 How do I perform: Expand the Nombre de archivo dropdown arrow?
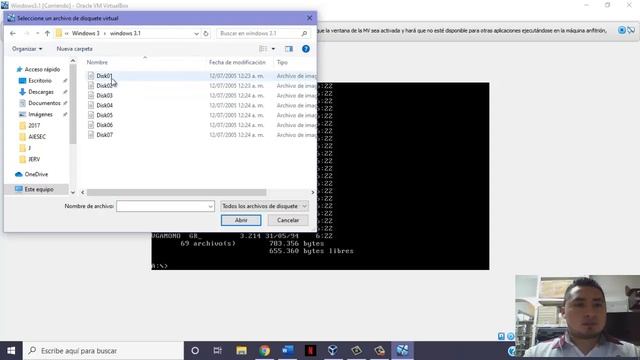point(211,207)
